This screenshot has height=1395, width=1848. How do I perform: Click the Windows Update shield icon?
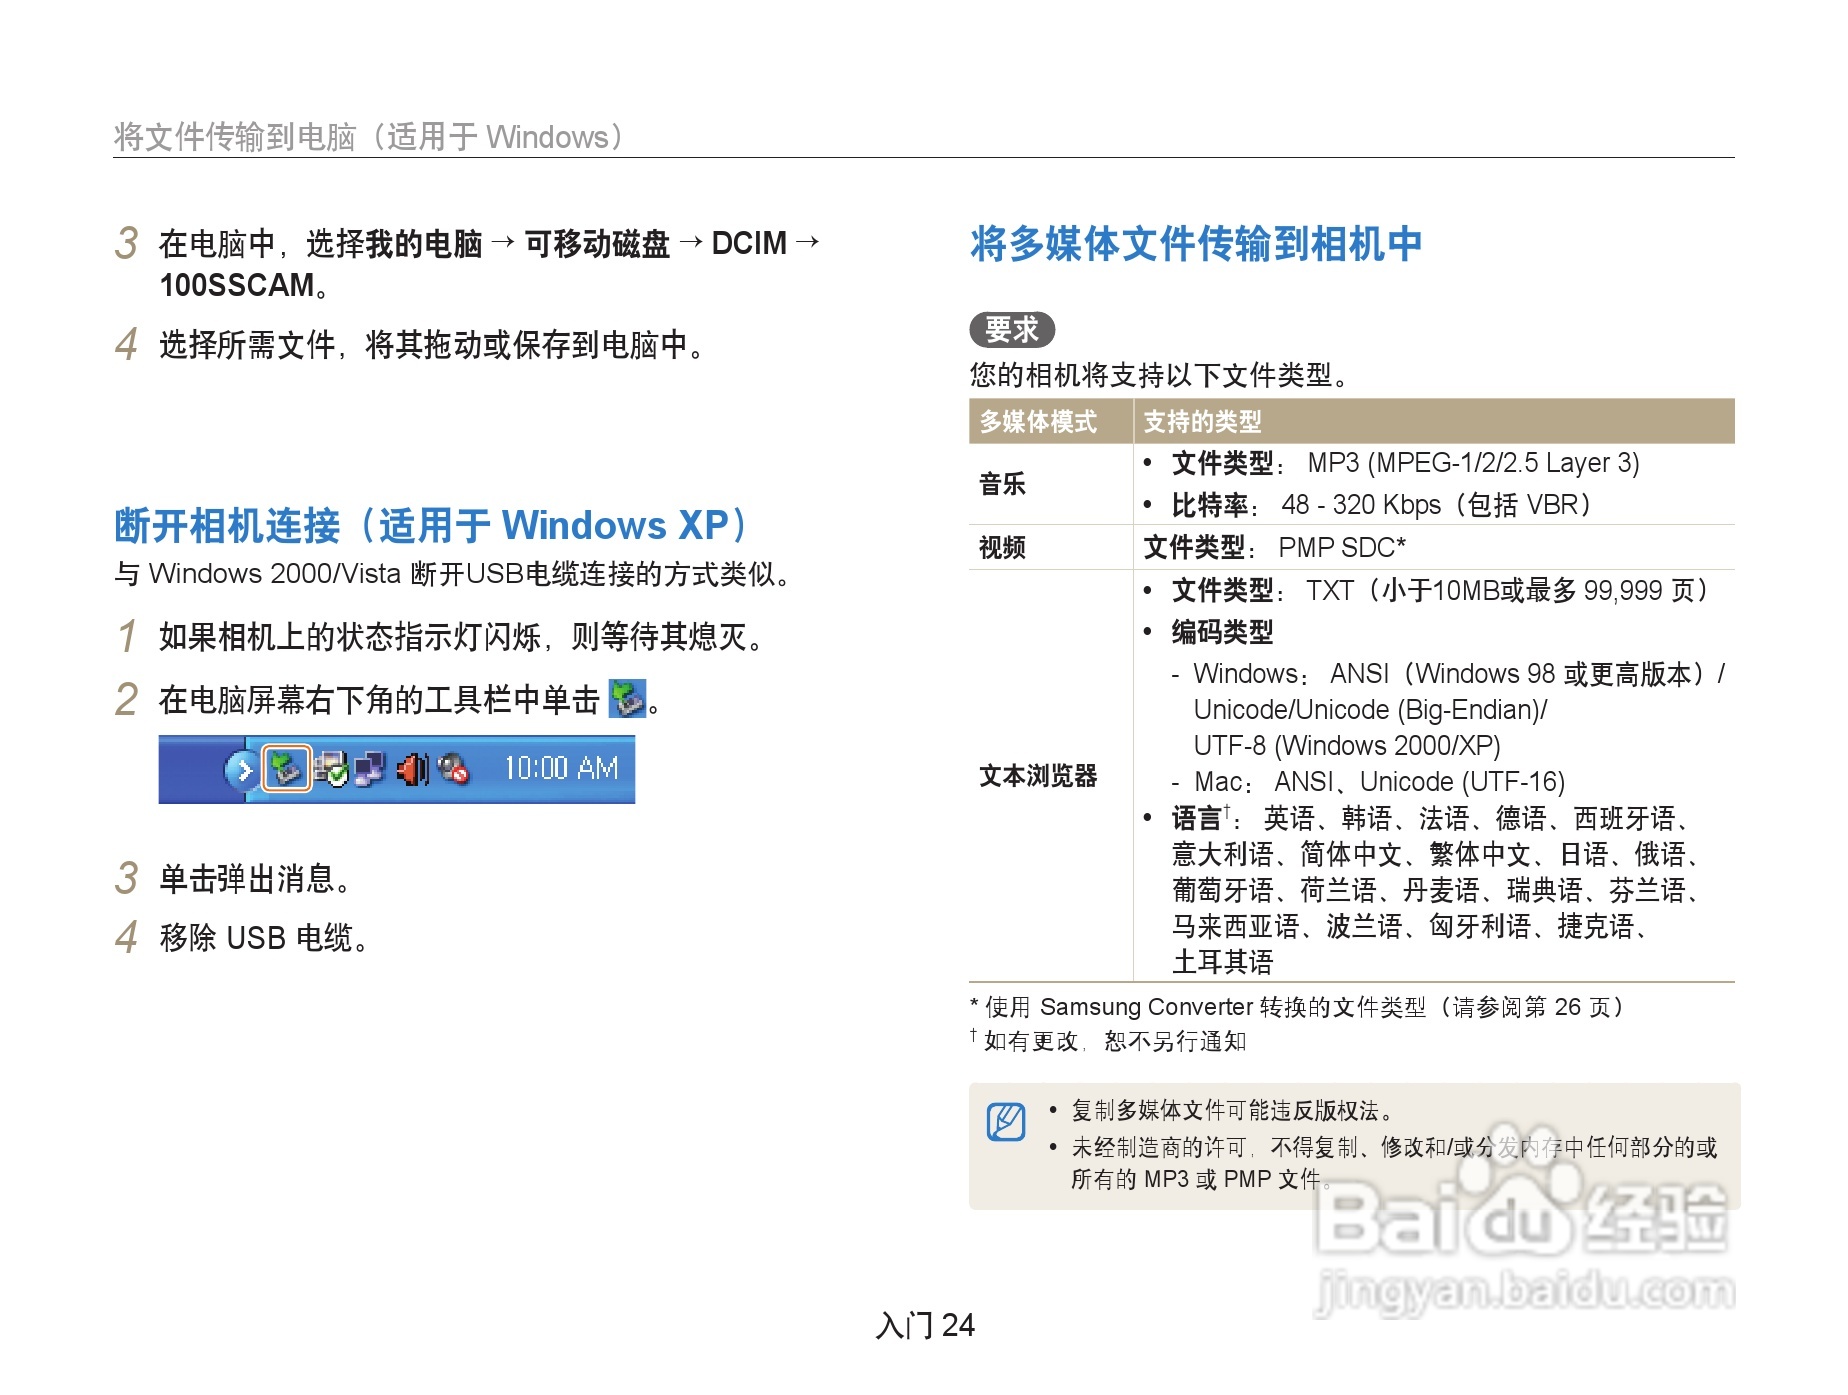pos(331,768)
